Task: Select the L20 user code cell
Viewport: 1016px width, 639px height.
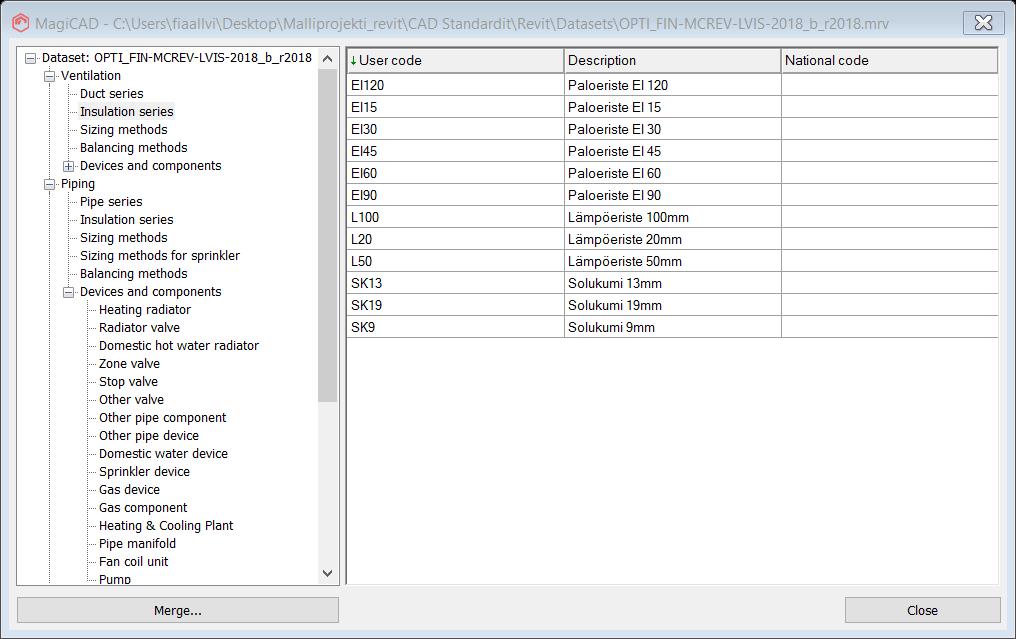Action: click(x=456, y=240)
